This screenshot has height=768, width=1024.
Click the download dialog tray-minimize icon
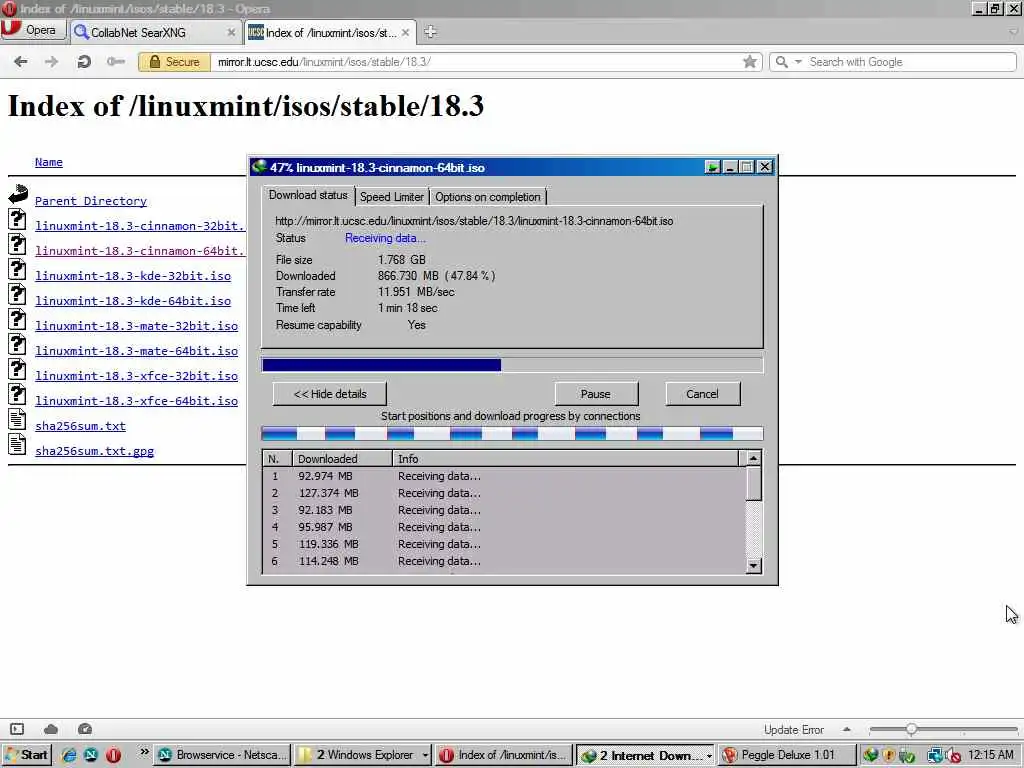[712, 167]
